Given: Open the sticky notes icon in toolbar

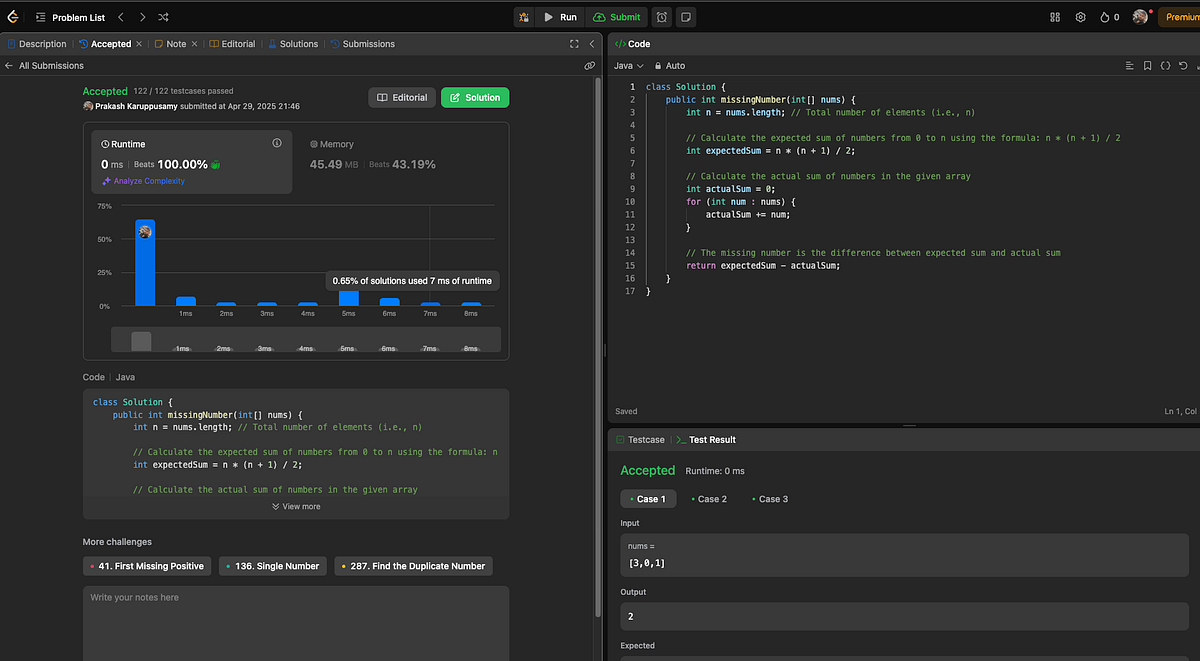Looking at the screenshot, I should pyautogui.click(x=686, y=17).
